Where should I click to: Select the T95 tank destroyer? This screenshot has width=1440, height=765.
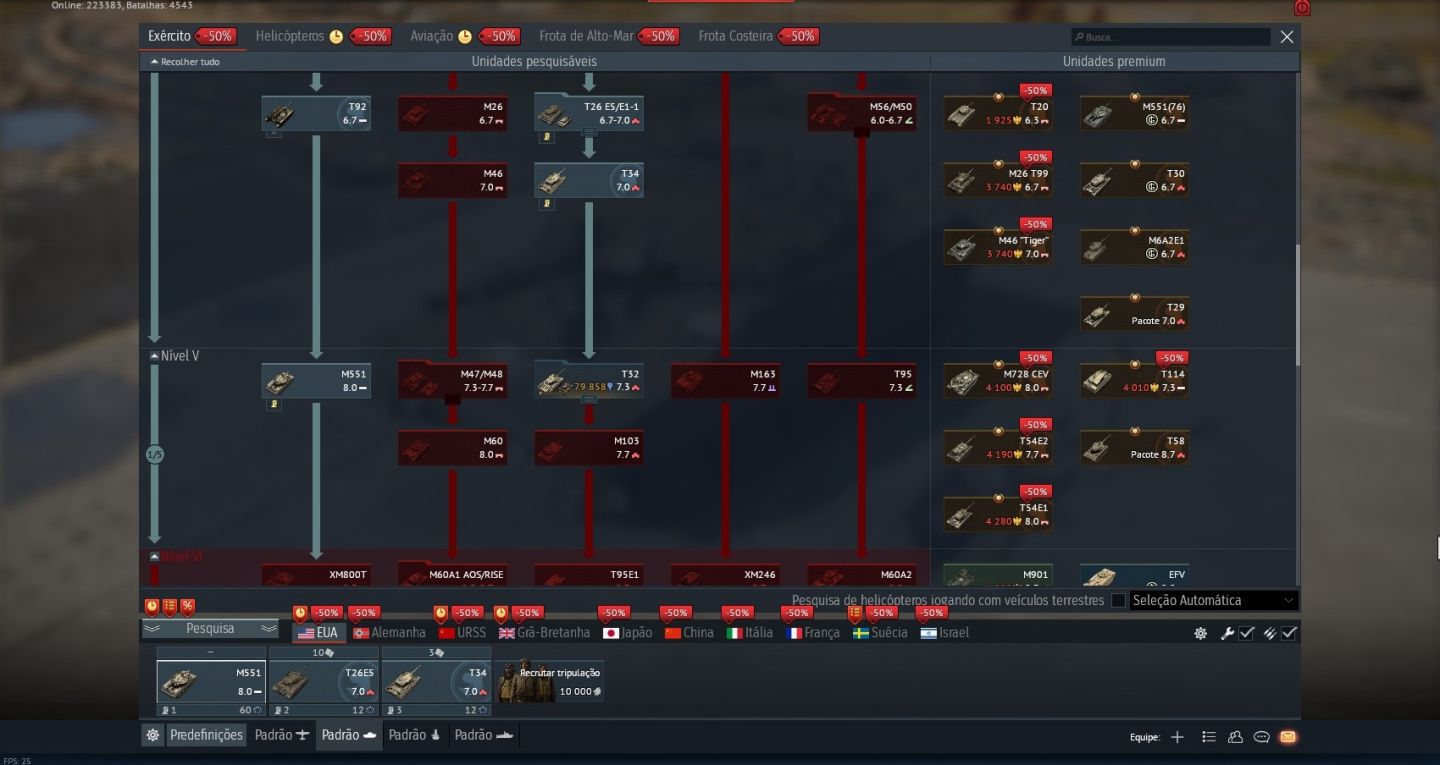862,381
